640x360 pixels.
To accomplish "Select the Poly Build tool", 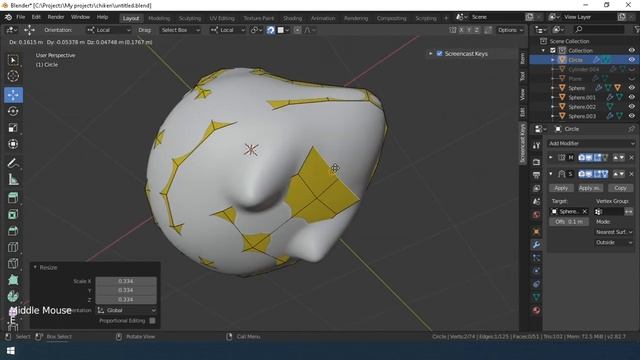I will pyautogui.click(x=13, y=280).
